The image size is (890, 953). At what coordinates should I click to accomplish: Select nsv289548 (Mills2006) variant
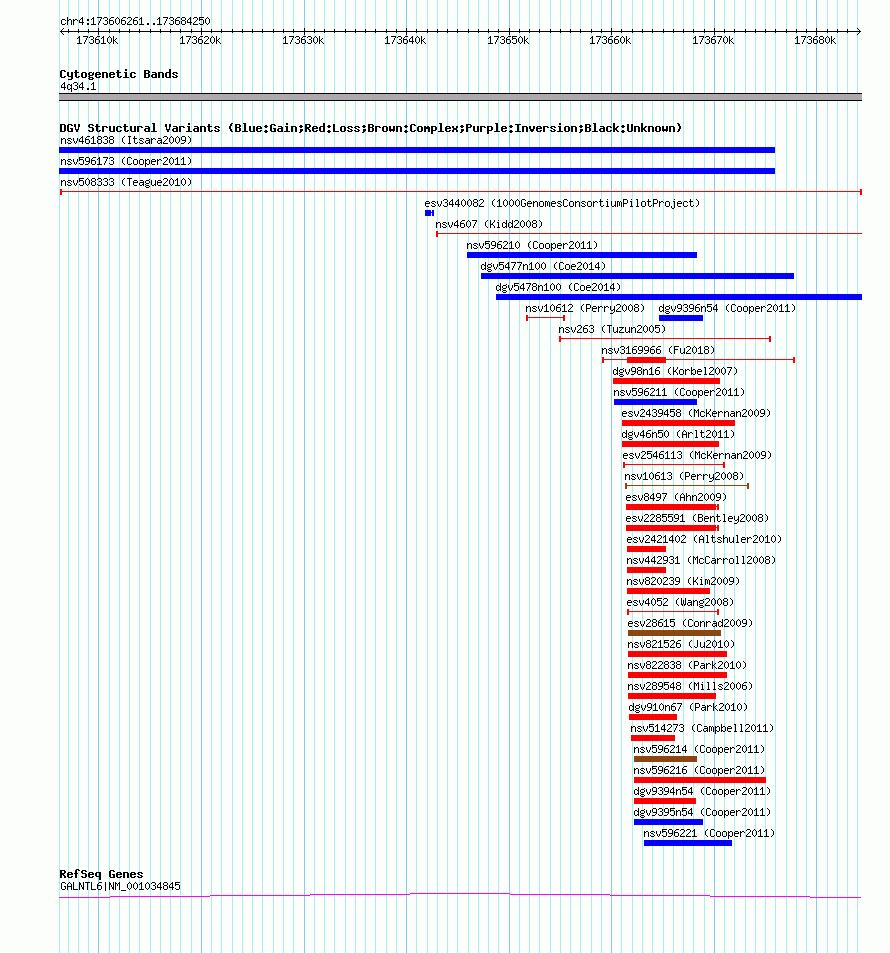[691, 686]
